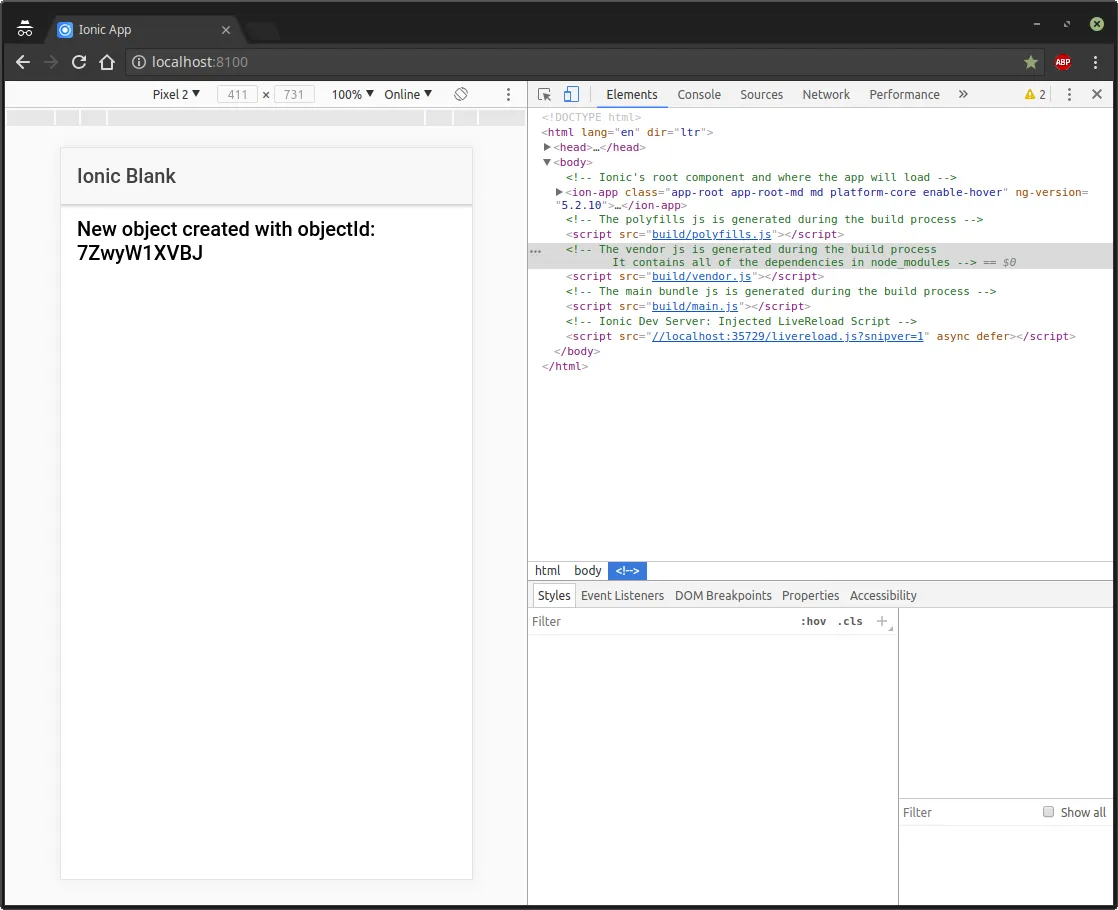Open the livereload.js script link
The width and height of the screenshot is (1118, 910).
coord(787,336)
